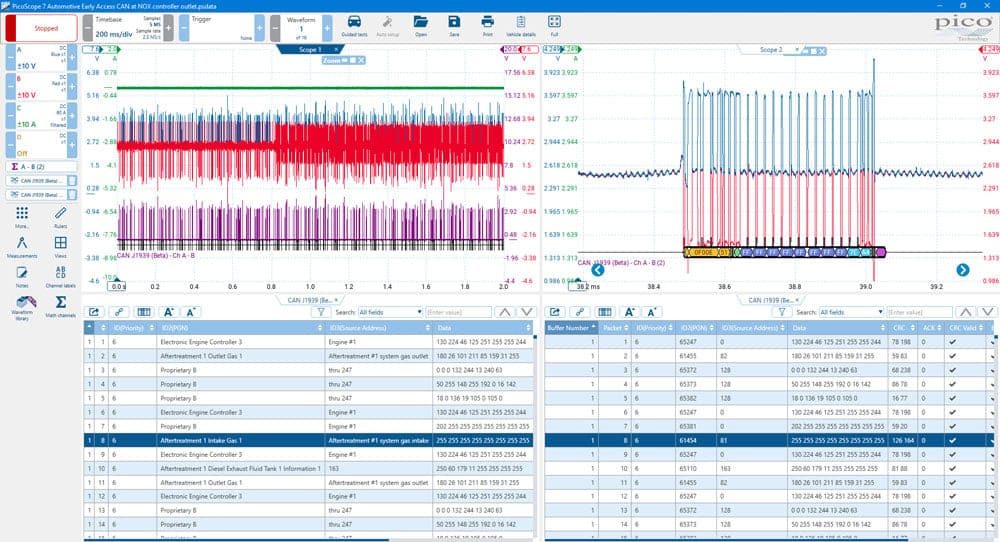Click the Print icon
This screenshot has width=1000, height=542.
click(x=487, y=26)
